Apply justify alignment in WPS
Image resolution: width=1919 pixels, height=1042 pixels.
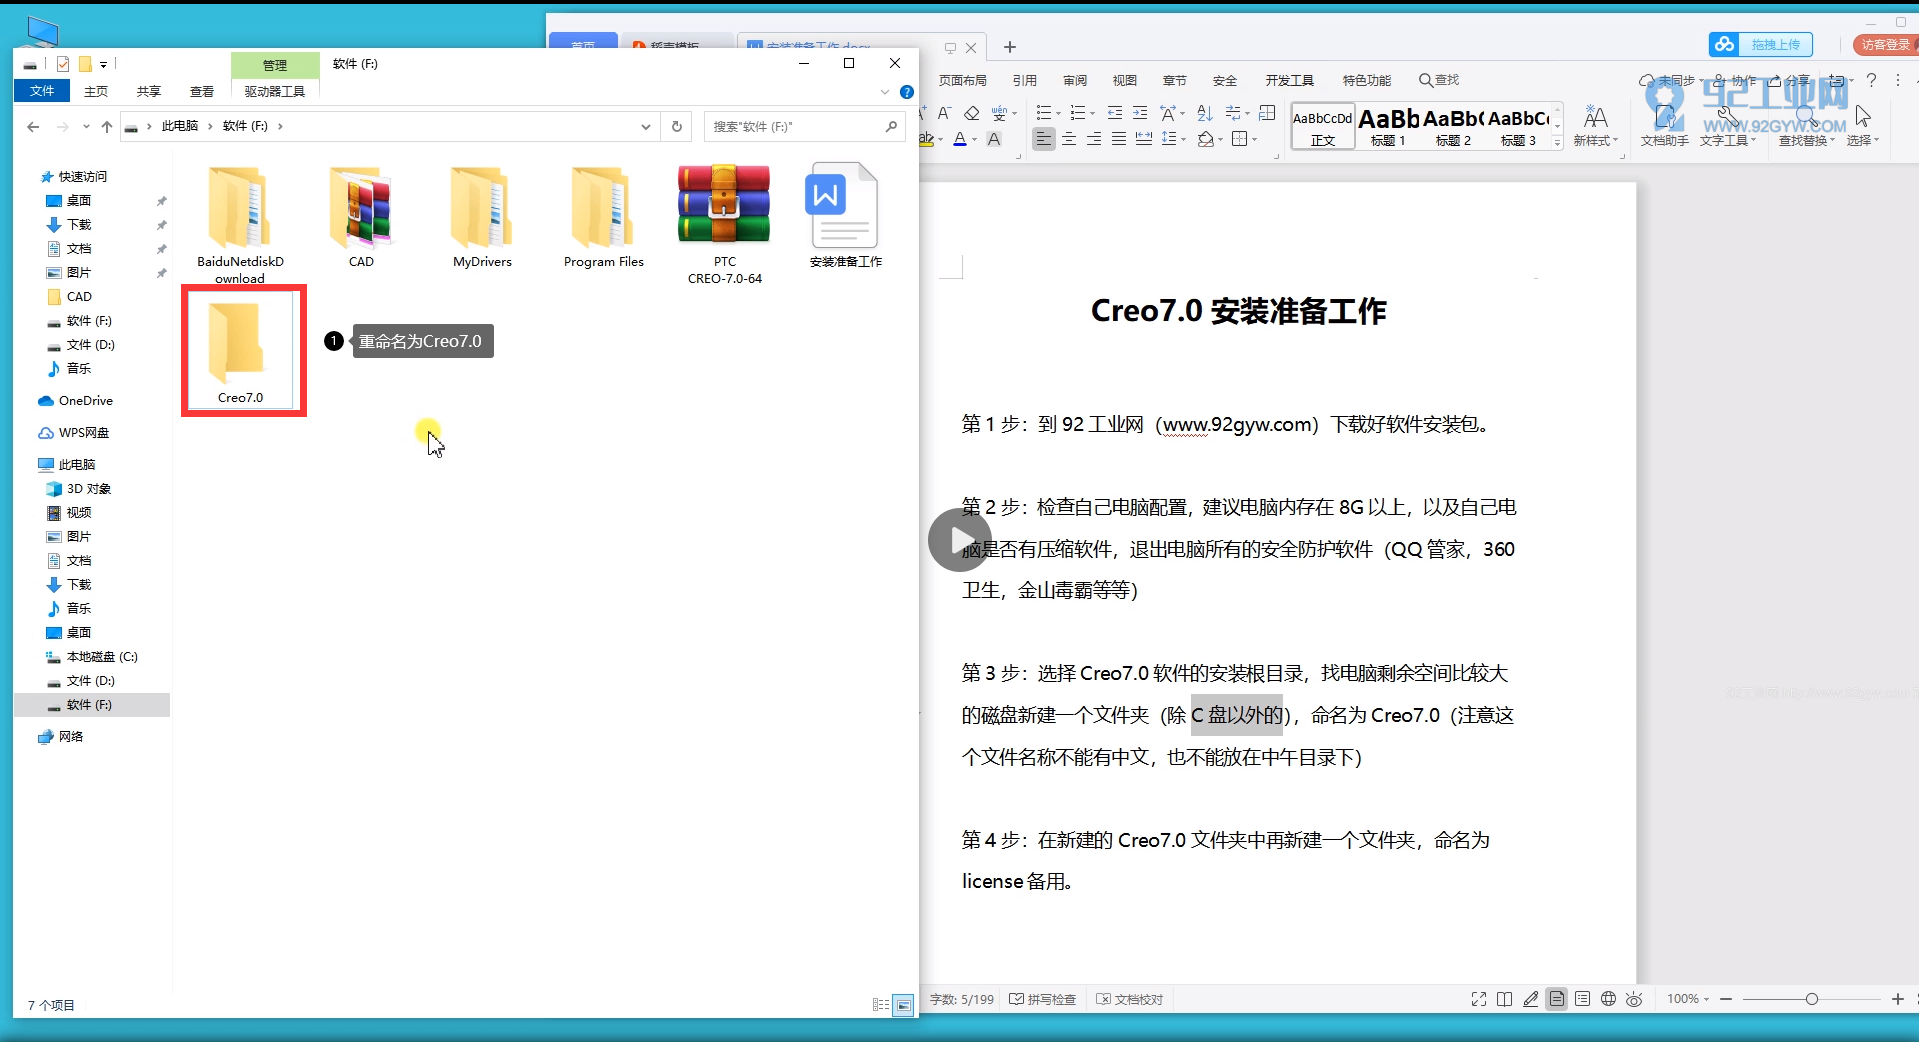point(1119,139)
